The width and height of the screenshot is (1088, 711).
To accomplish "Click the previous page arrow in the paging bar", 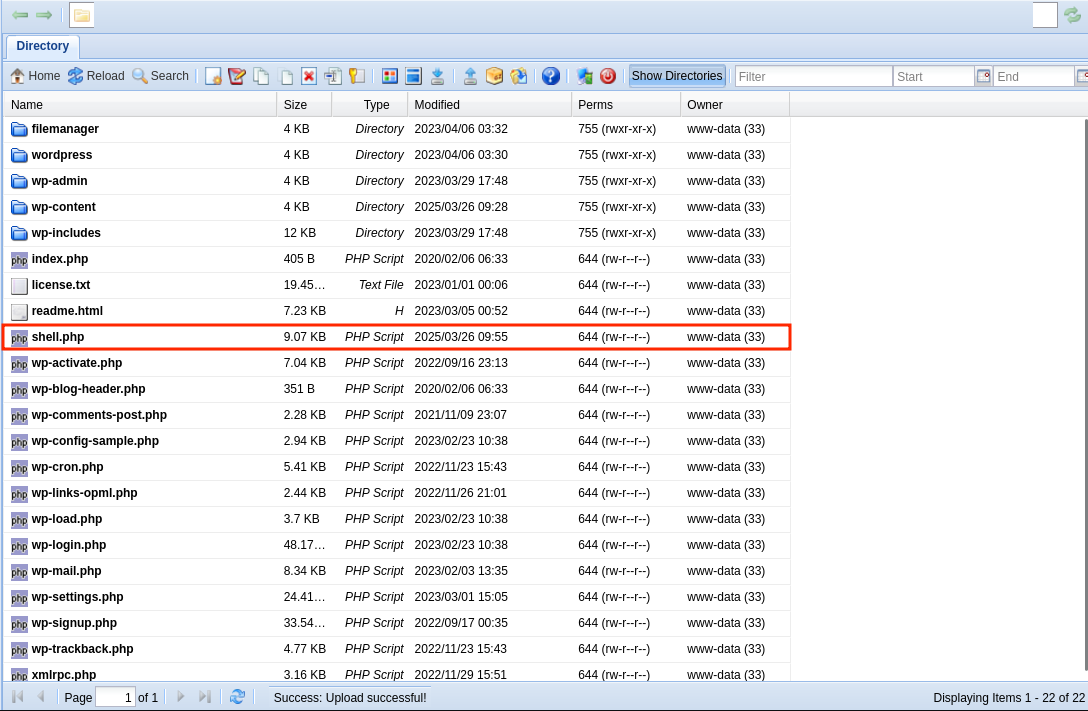I will pyautogui.click(x=41, y=696).
